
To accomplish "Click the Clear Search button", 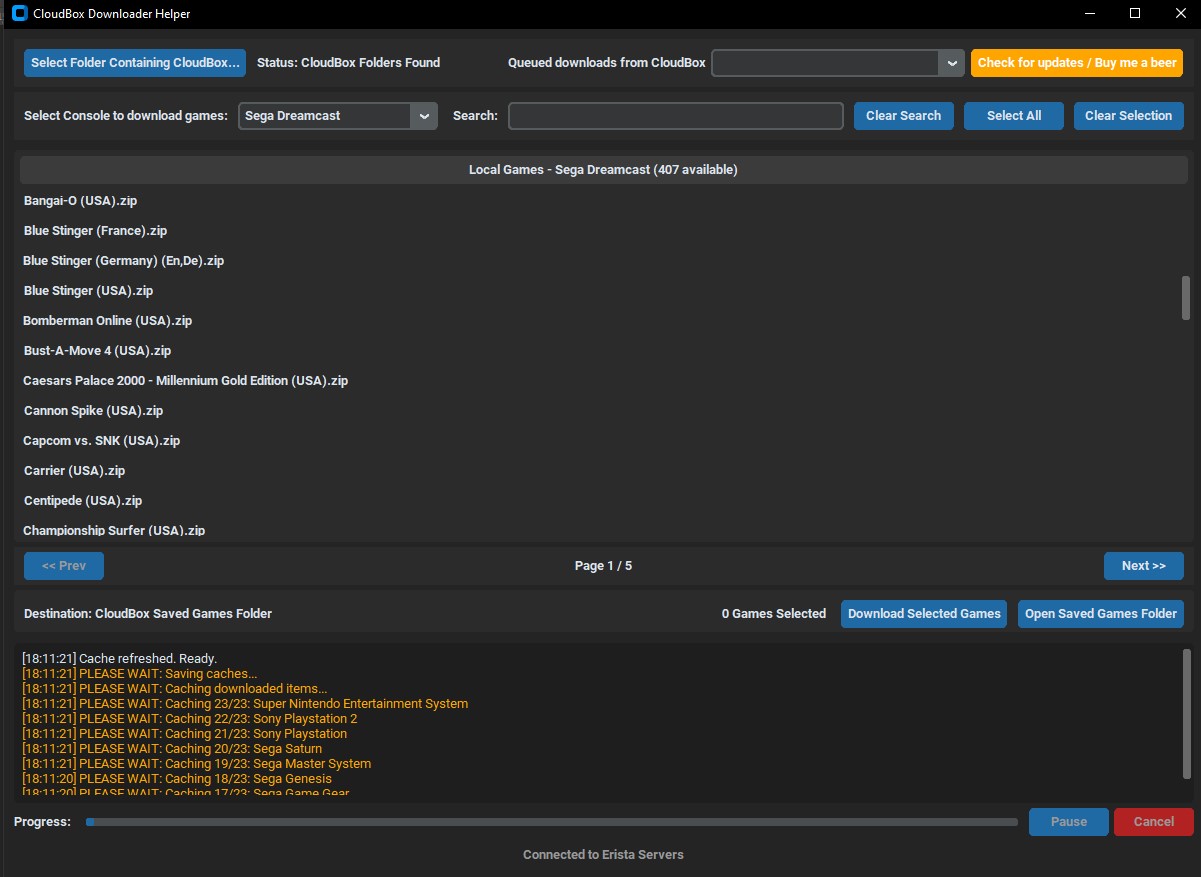I will click(904, 116).
